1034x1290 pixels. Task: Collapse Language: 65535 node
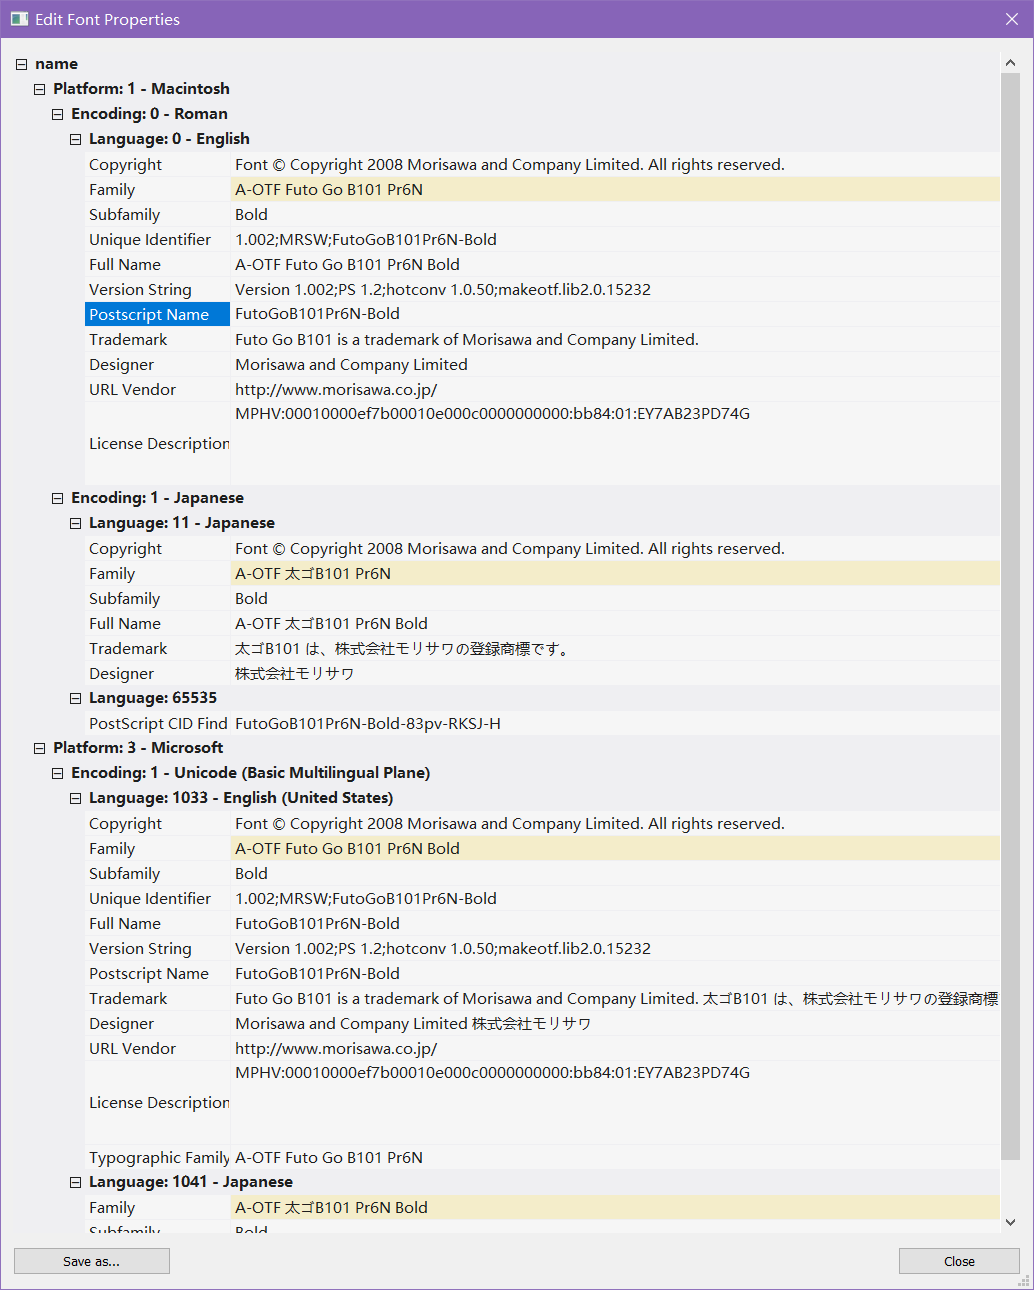click(75, 698)
